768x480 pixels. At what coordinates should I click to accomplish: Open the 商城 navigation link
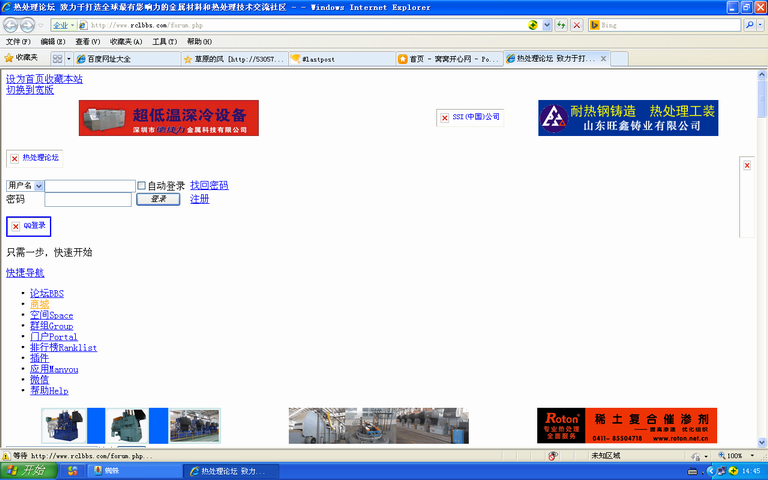pos(40,304)
